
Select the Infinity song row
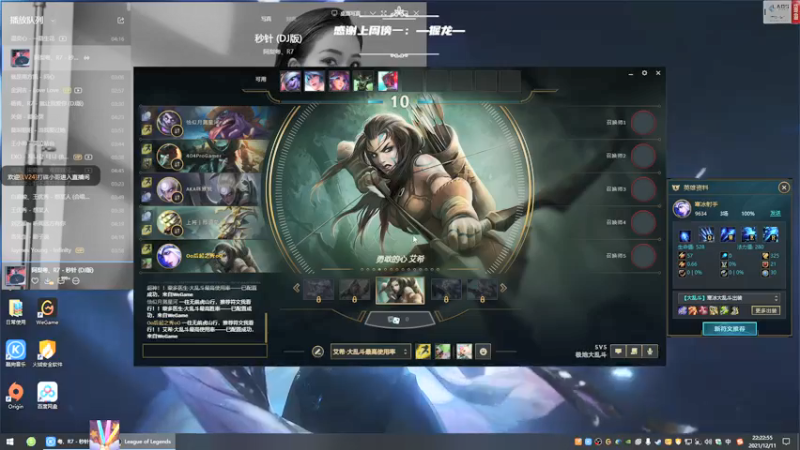pyautogui.click(x=67, y=250)
